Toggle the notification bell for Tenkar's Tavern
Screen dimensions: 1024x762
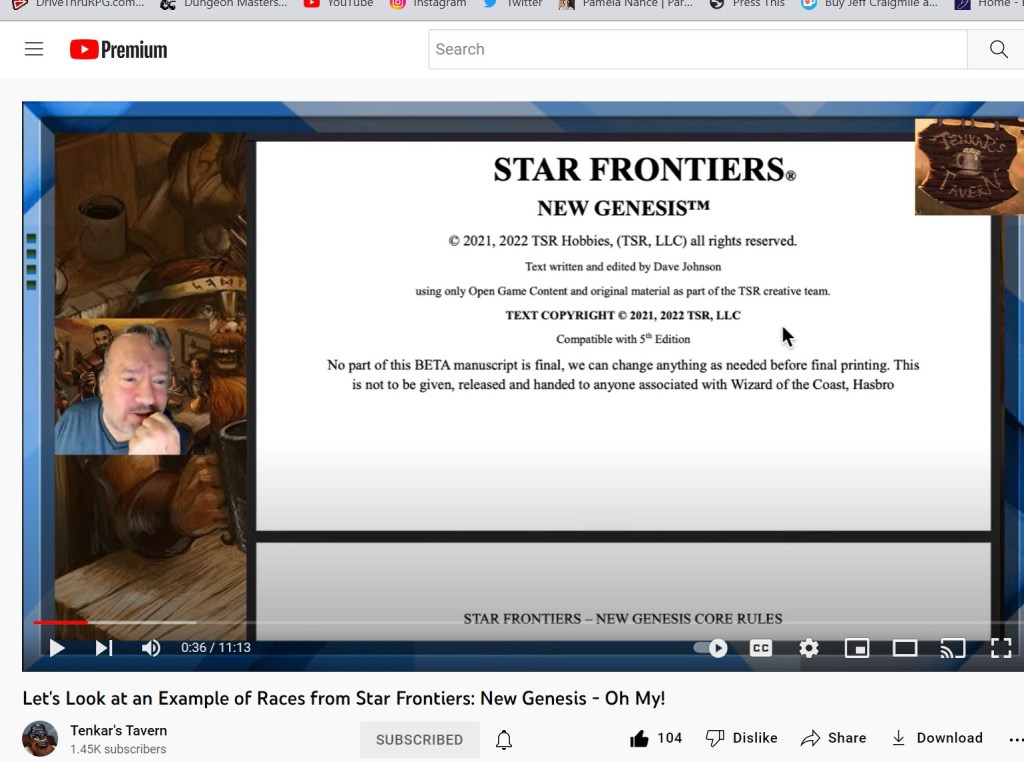[504, 740]
